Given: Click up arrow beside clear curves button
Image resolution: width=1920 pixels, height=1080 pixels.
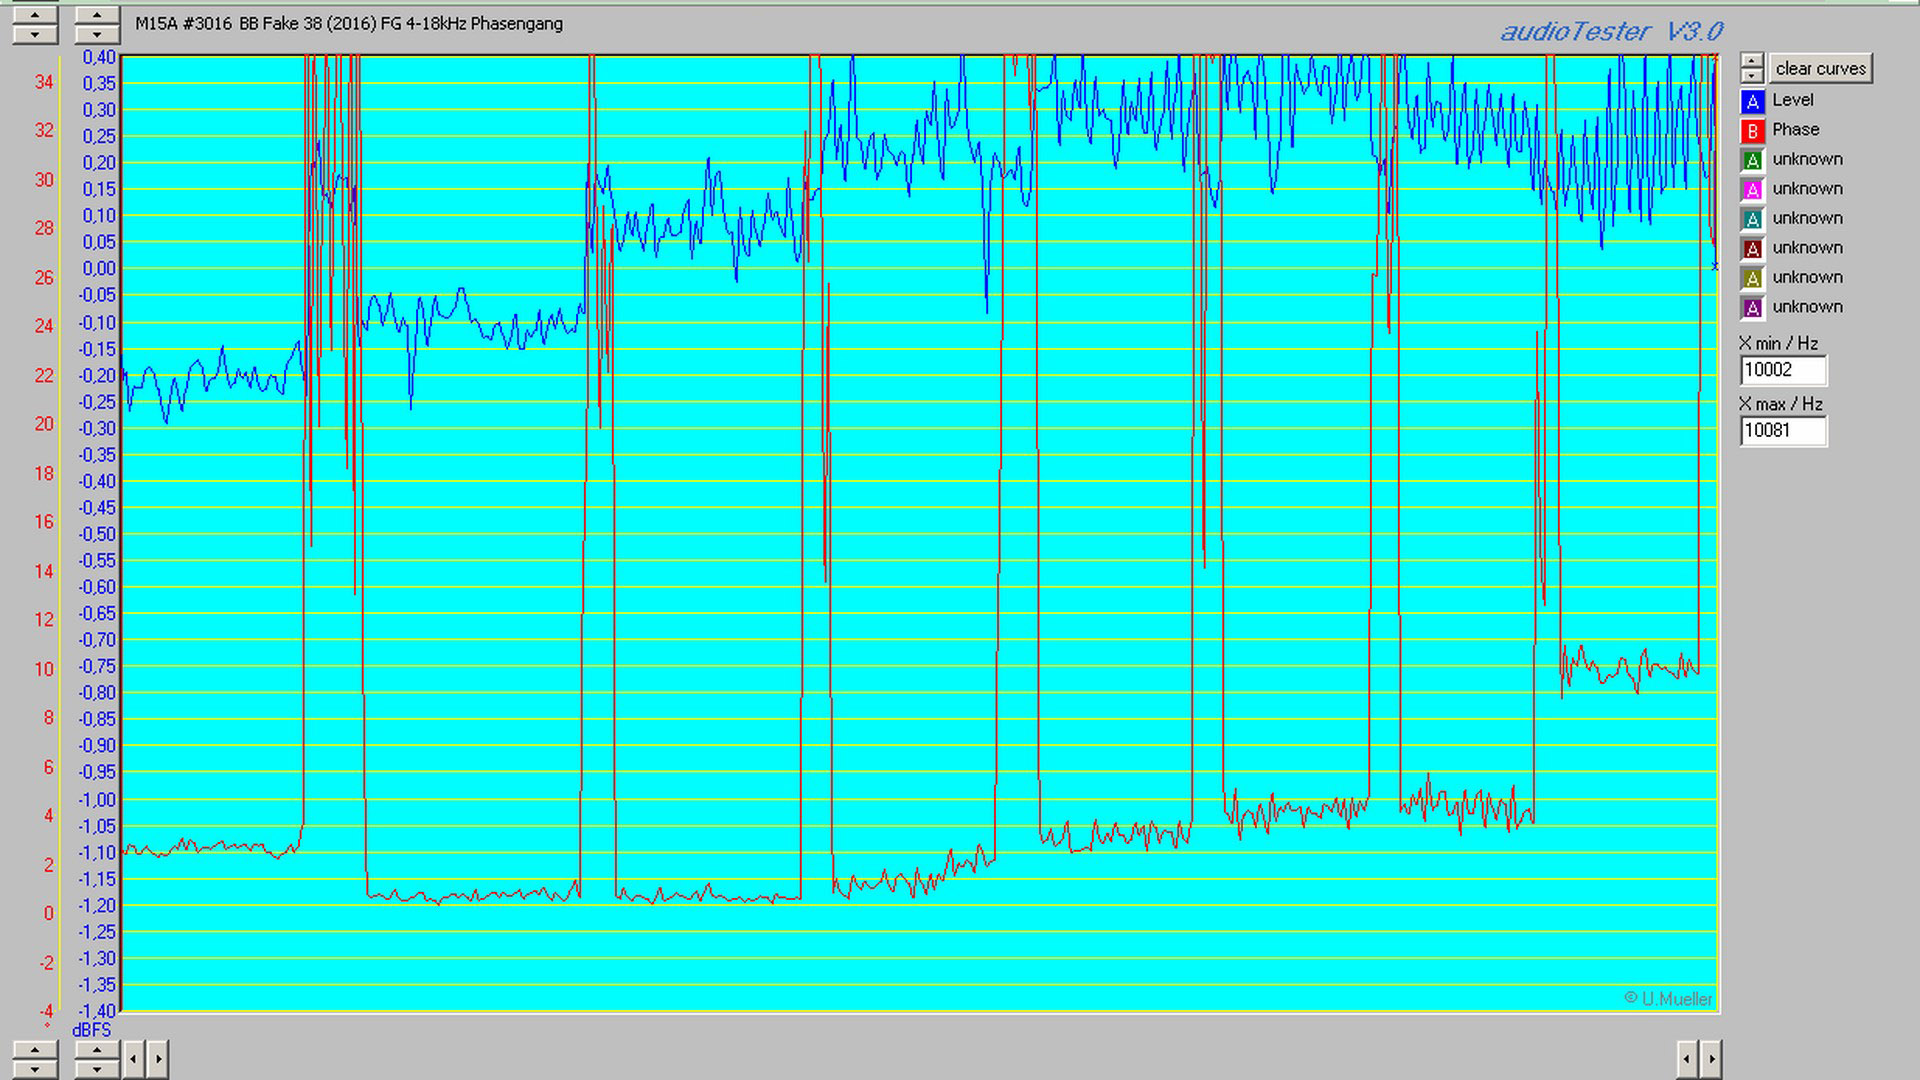Looking at the screenshot, I should click(1752, 60).
